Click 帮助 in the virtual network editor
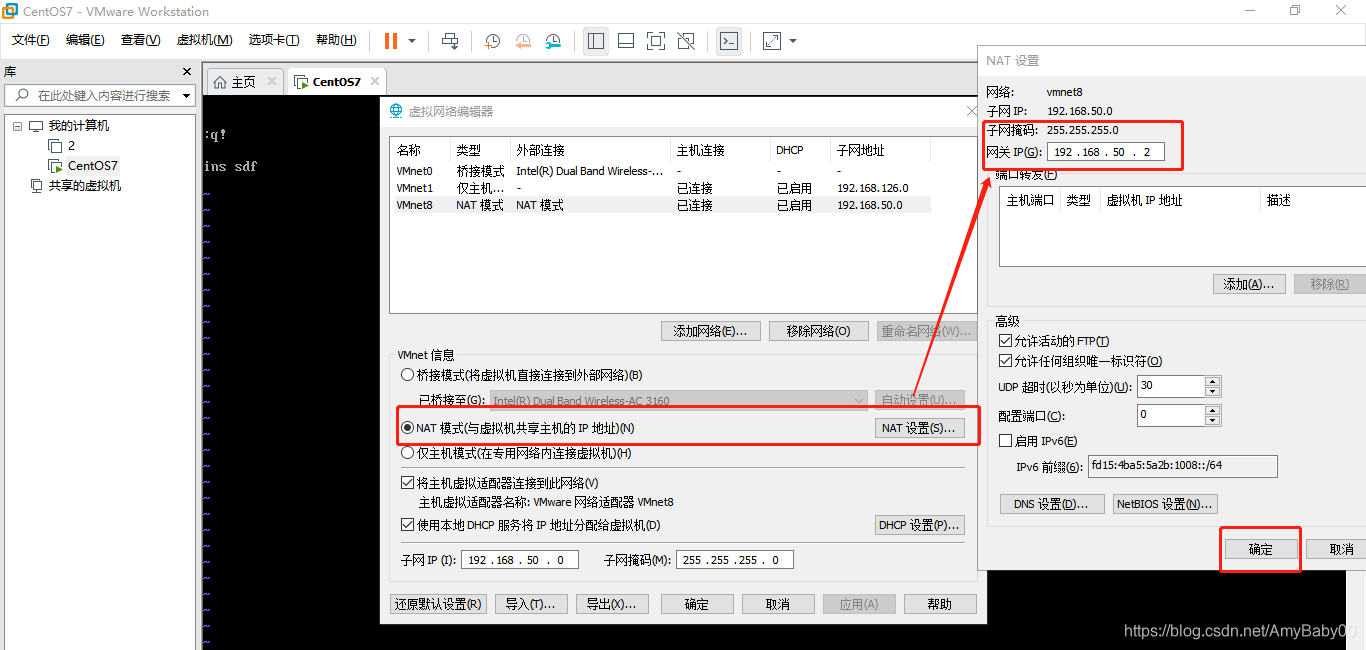The height and width of the screenshot is (650, 1366). 940,604
